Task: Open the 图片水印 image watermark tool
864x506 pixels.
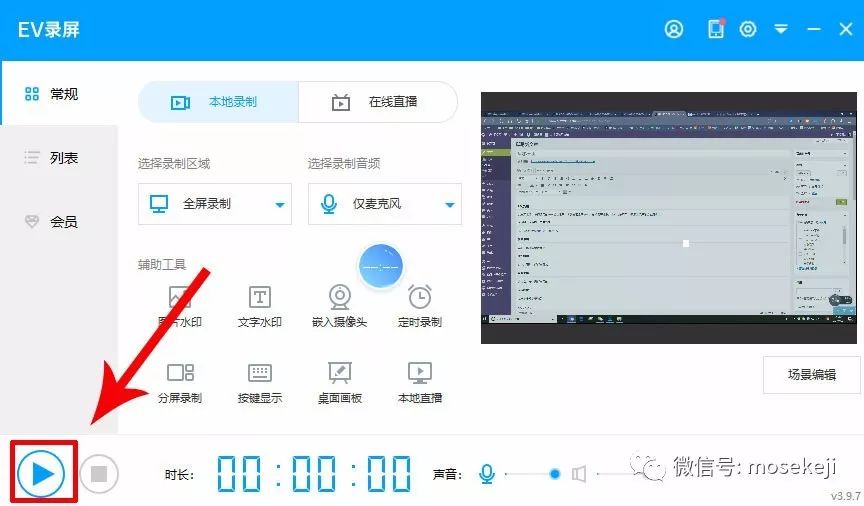Action: (180, 306)
